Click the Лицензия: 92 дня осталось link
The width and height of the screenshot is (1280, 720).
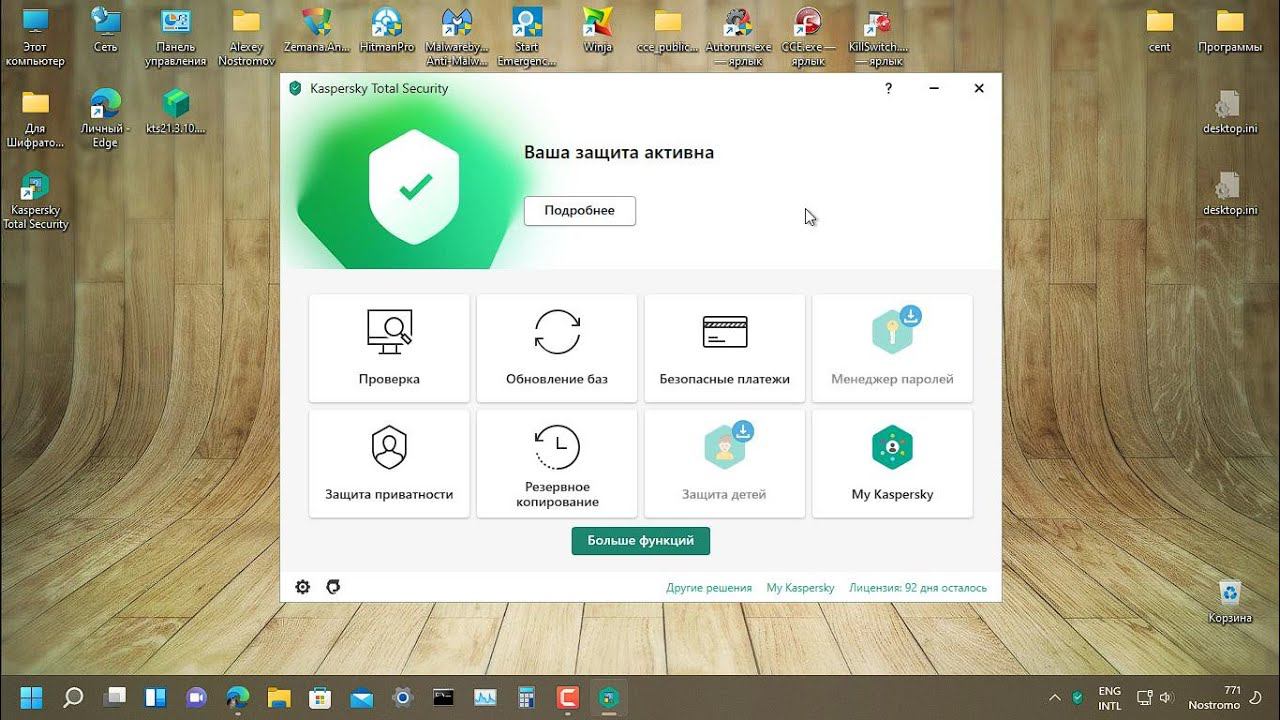point(918,588)
